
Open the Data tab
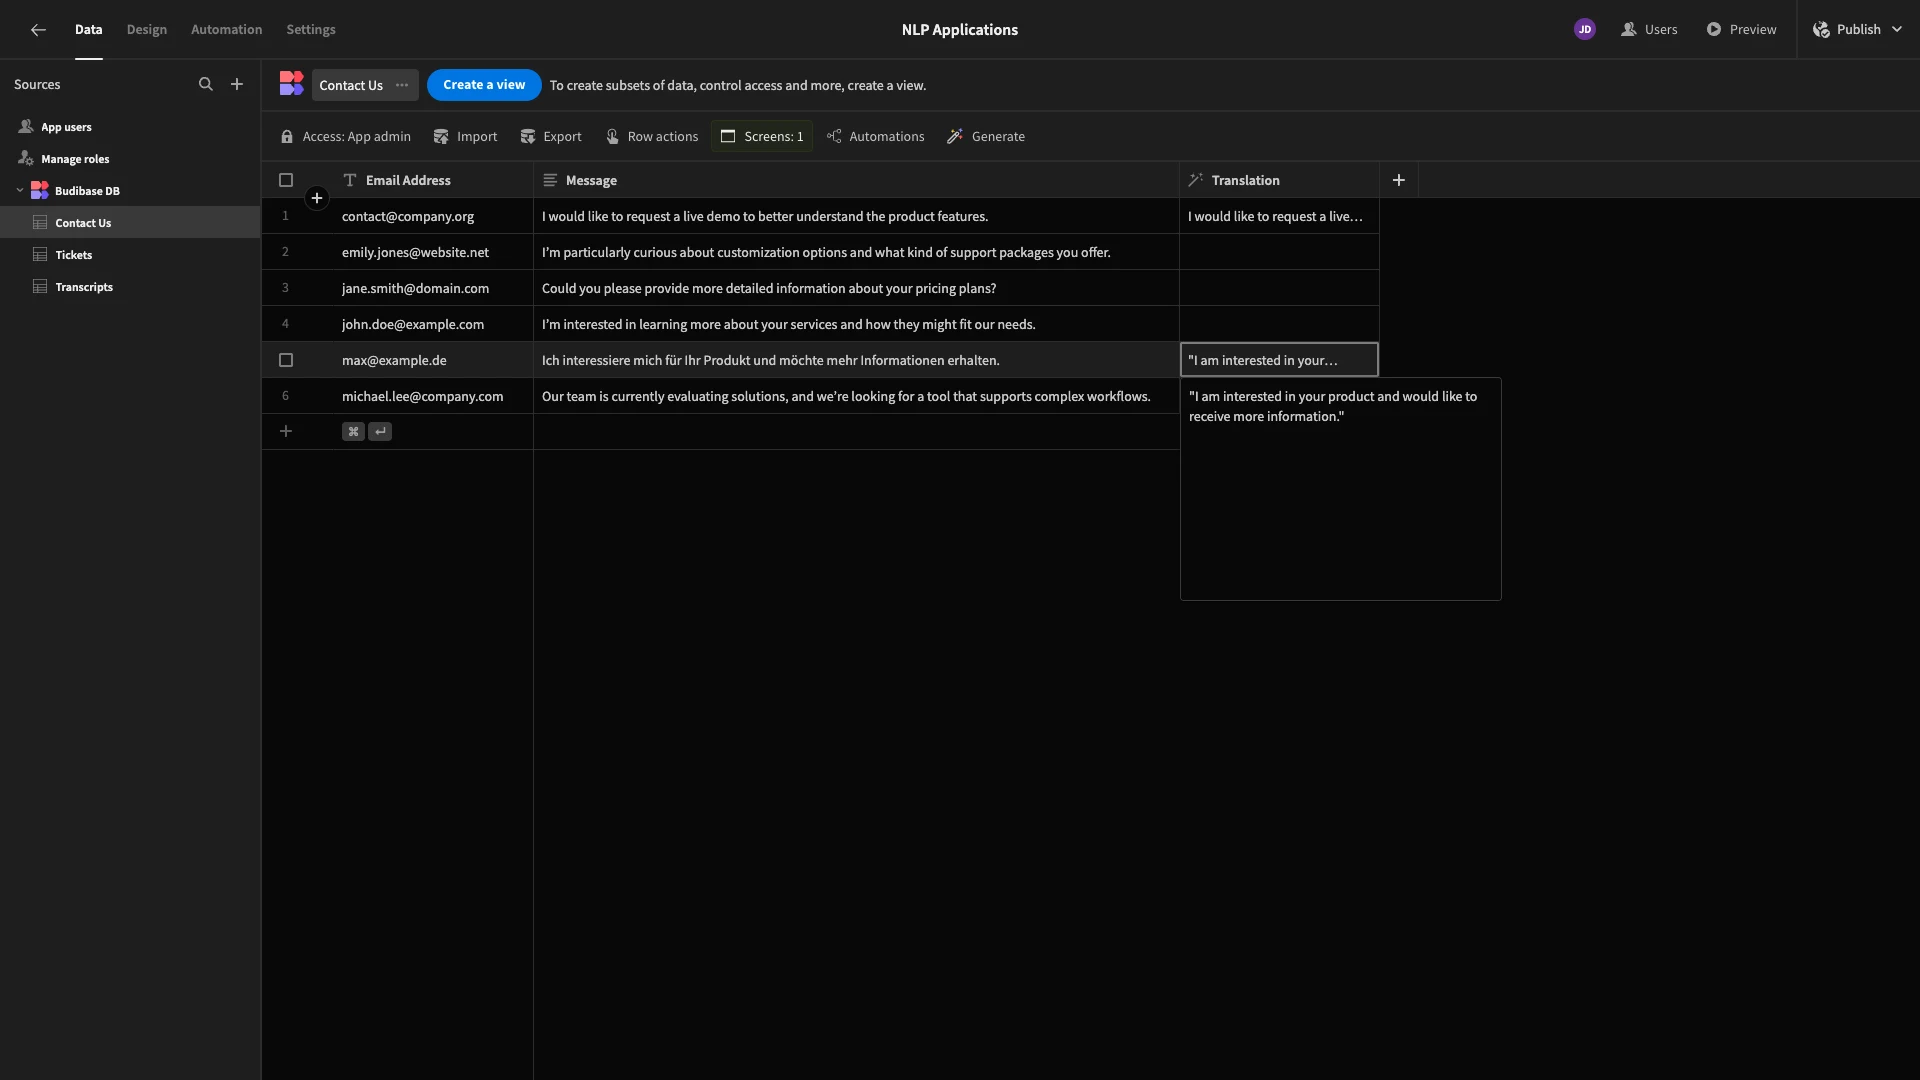tap(88, 30)
